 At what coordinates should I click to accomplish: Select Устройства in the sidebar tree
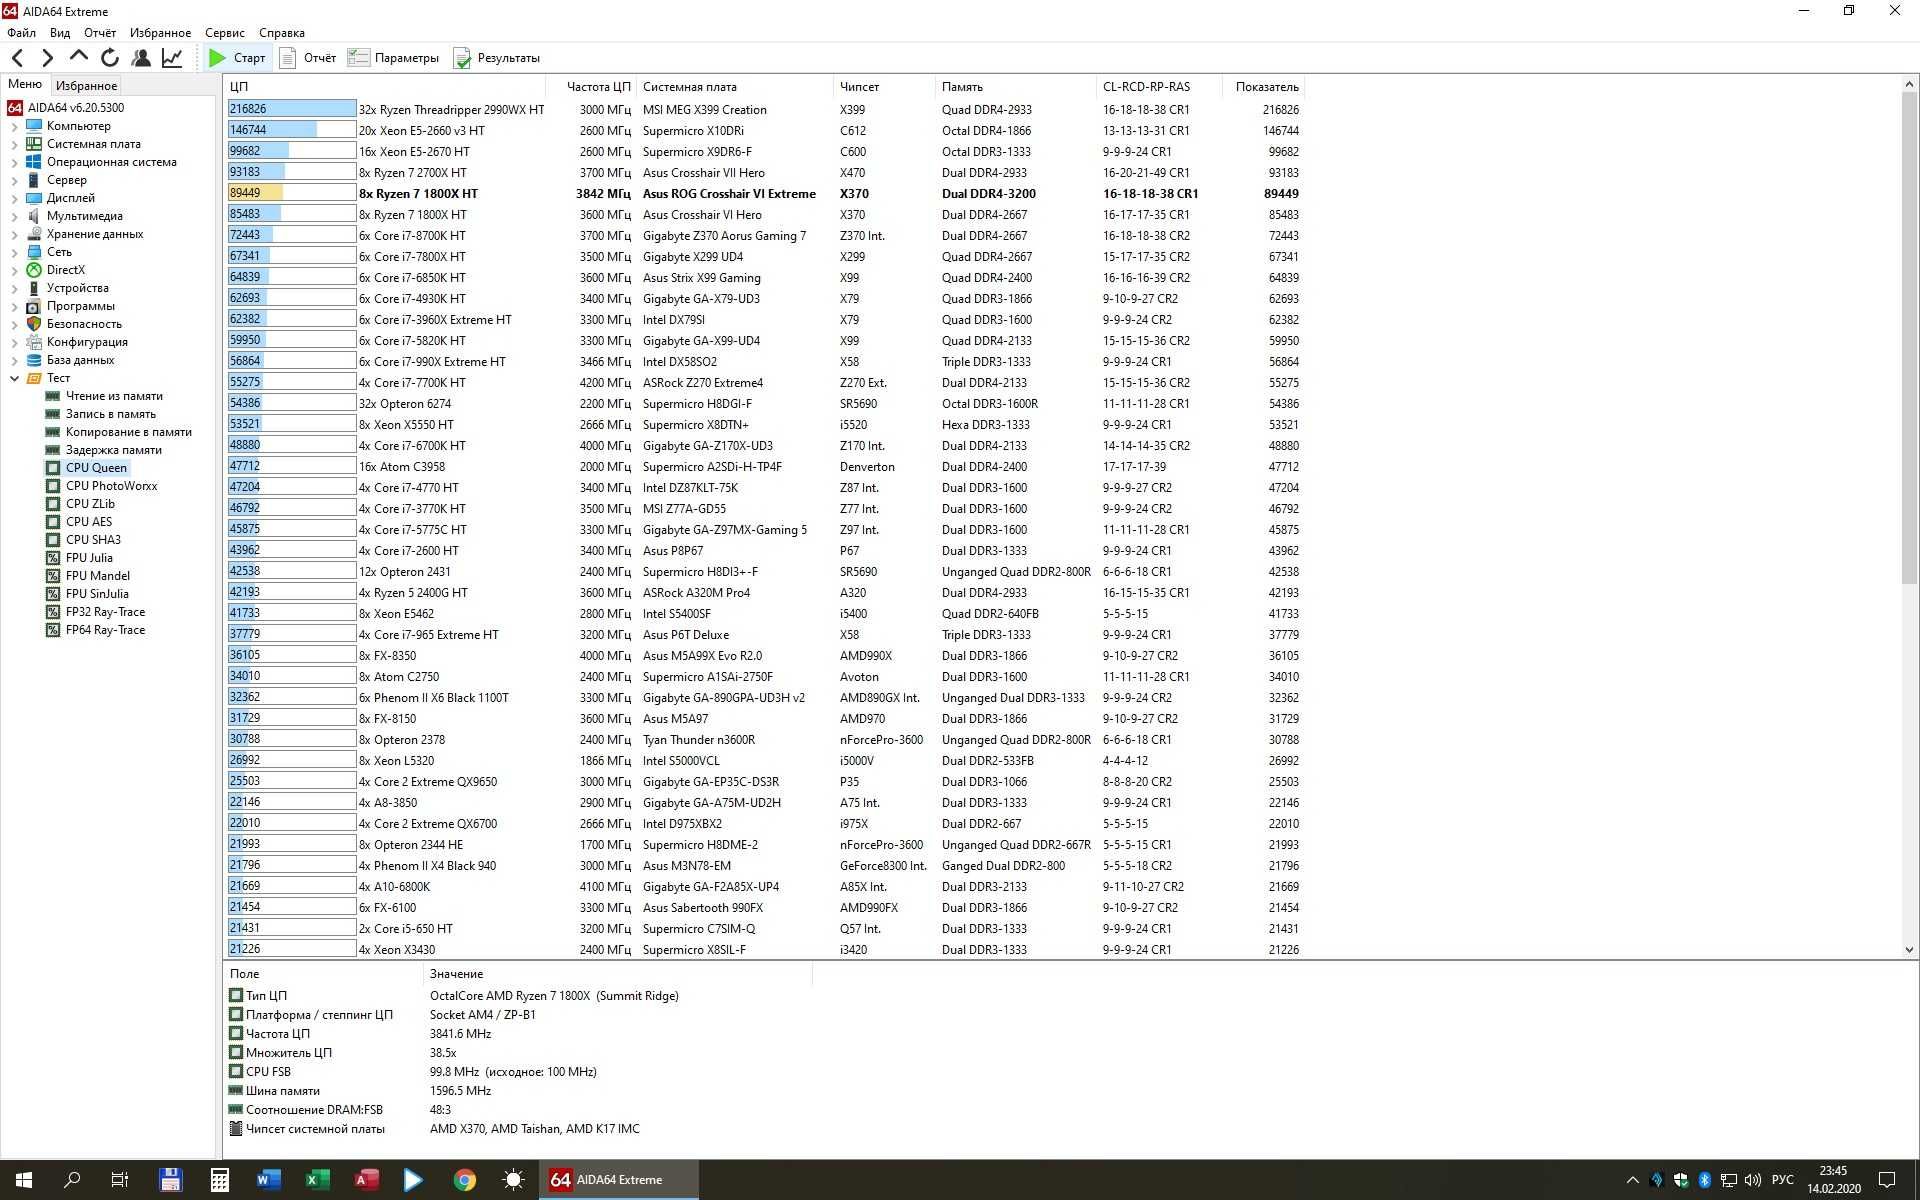pyautogui.click(x=77, y=288)
